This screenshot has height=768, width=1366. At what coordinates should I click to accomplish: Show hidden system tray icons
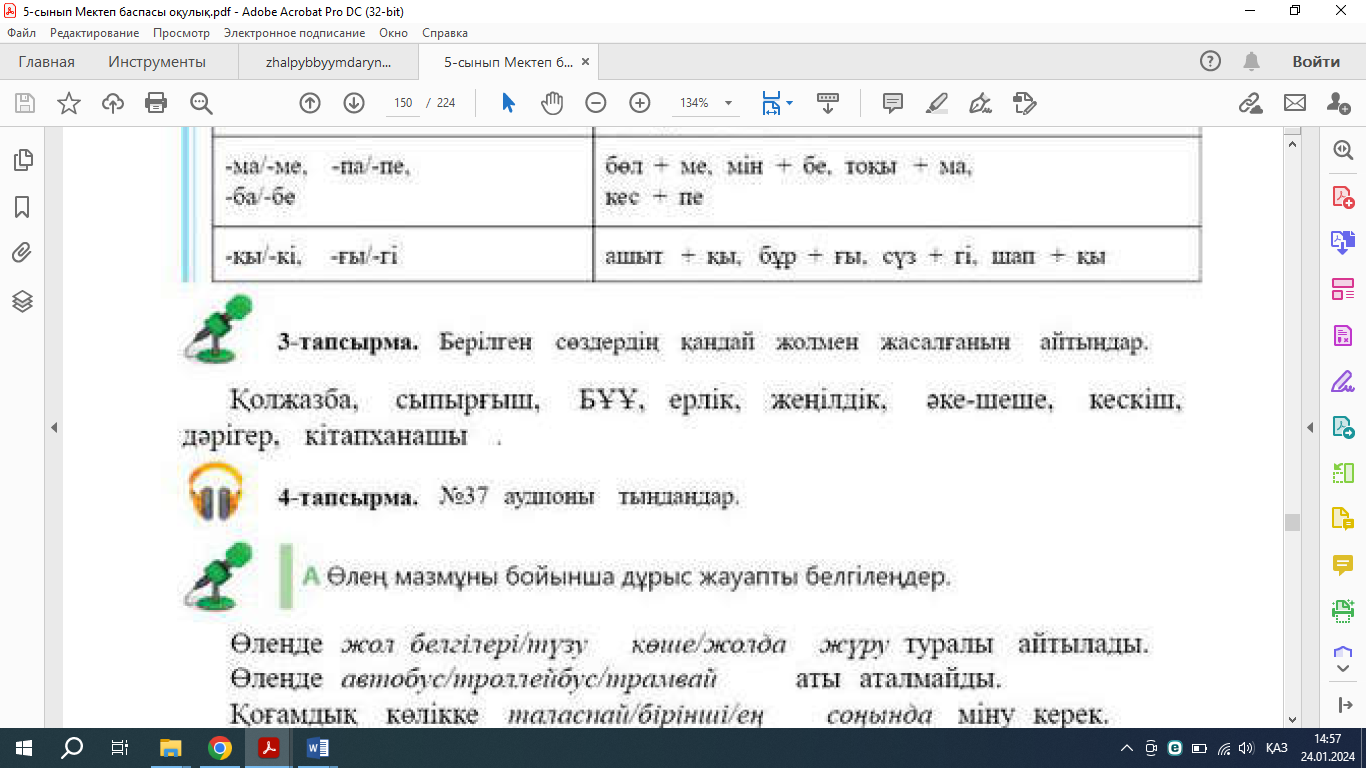[1128, 747]
